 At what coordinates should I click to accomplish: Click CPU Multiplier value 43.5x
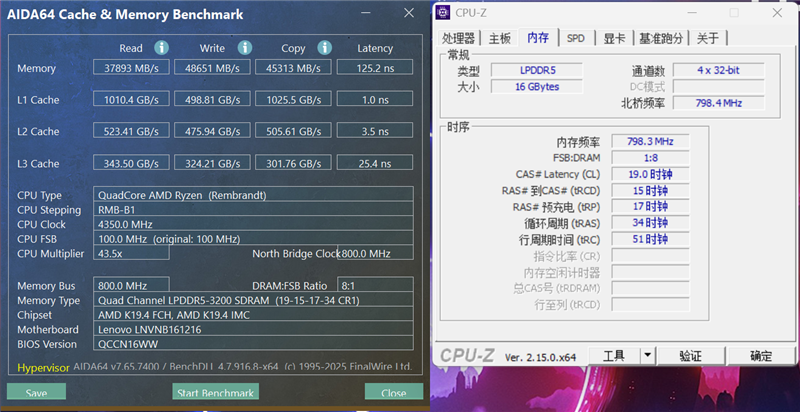point(131,252)
